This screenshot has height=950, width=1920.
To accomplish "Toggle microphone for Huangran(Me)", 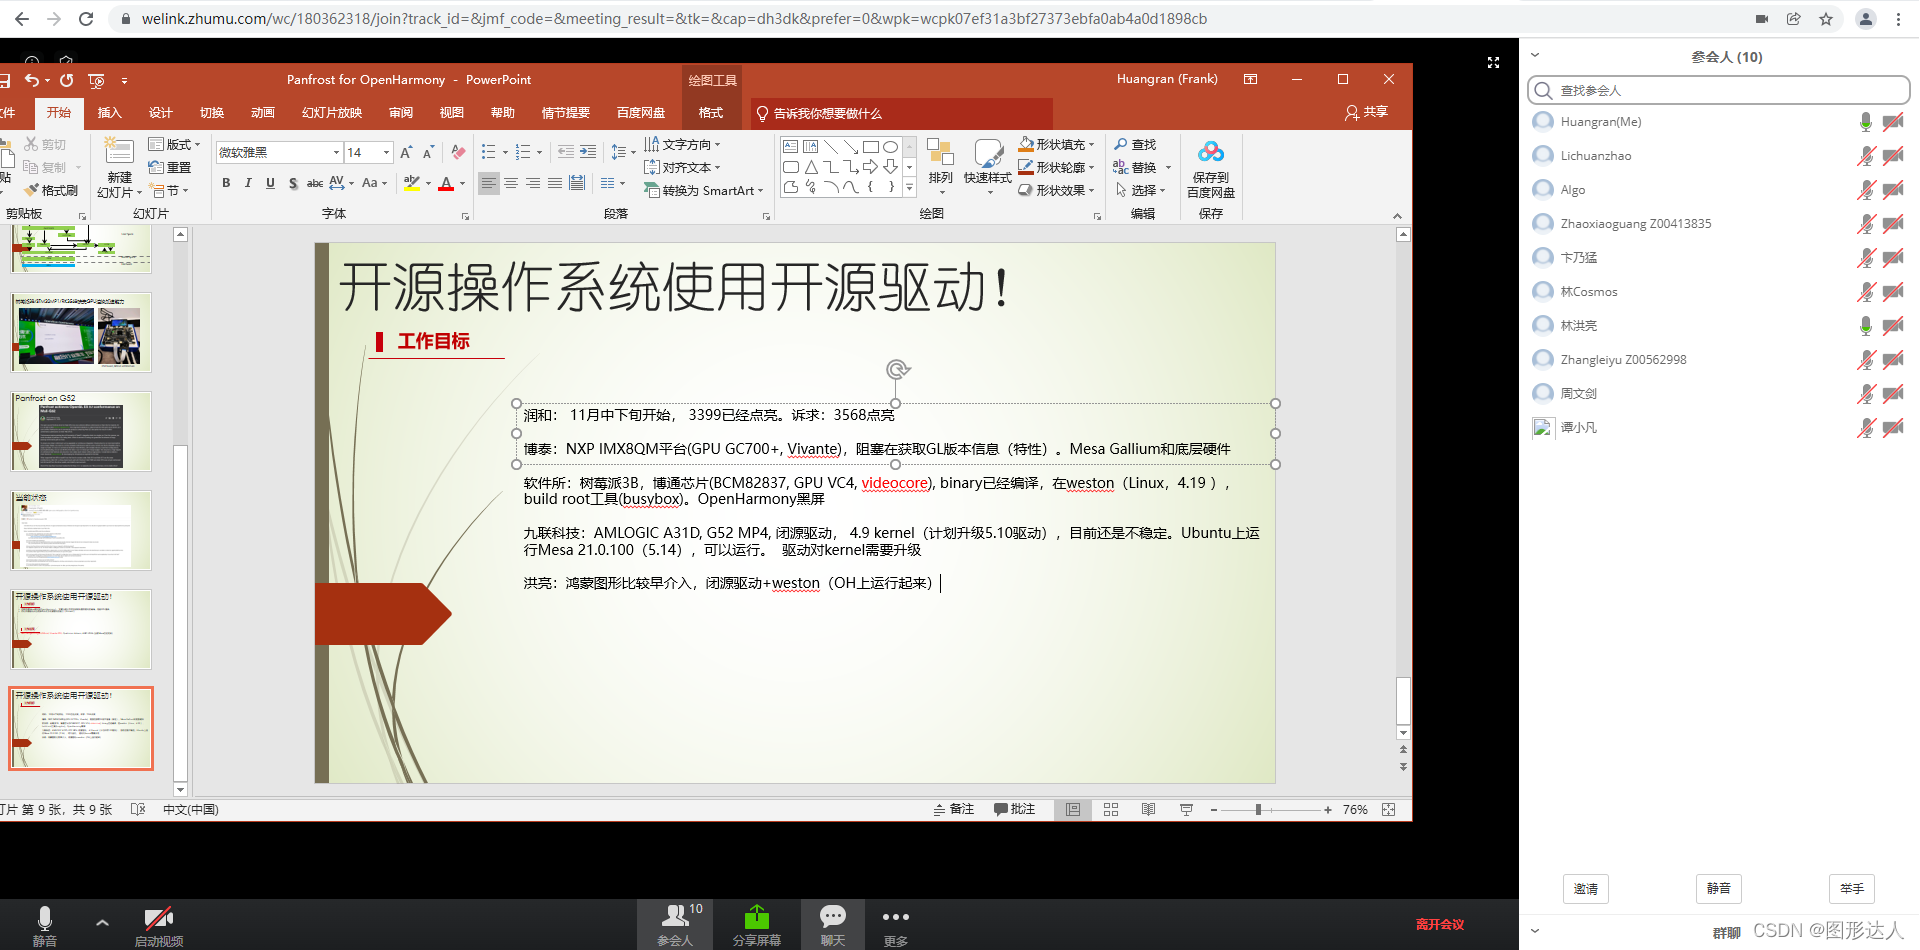I will 1865,122.
